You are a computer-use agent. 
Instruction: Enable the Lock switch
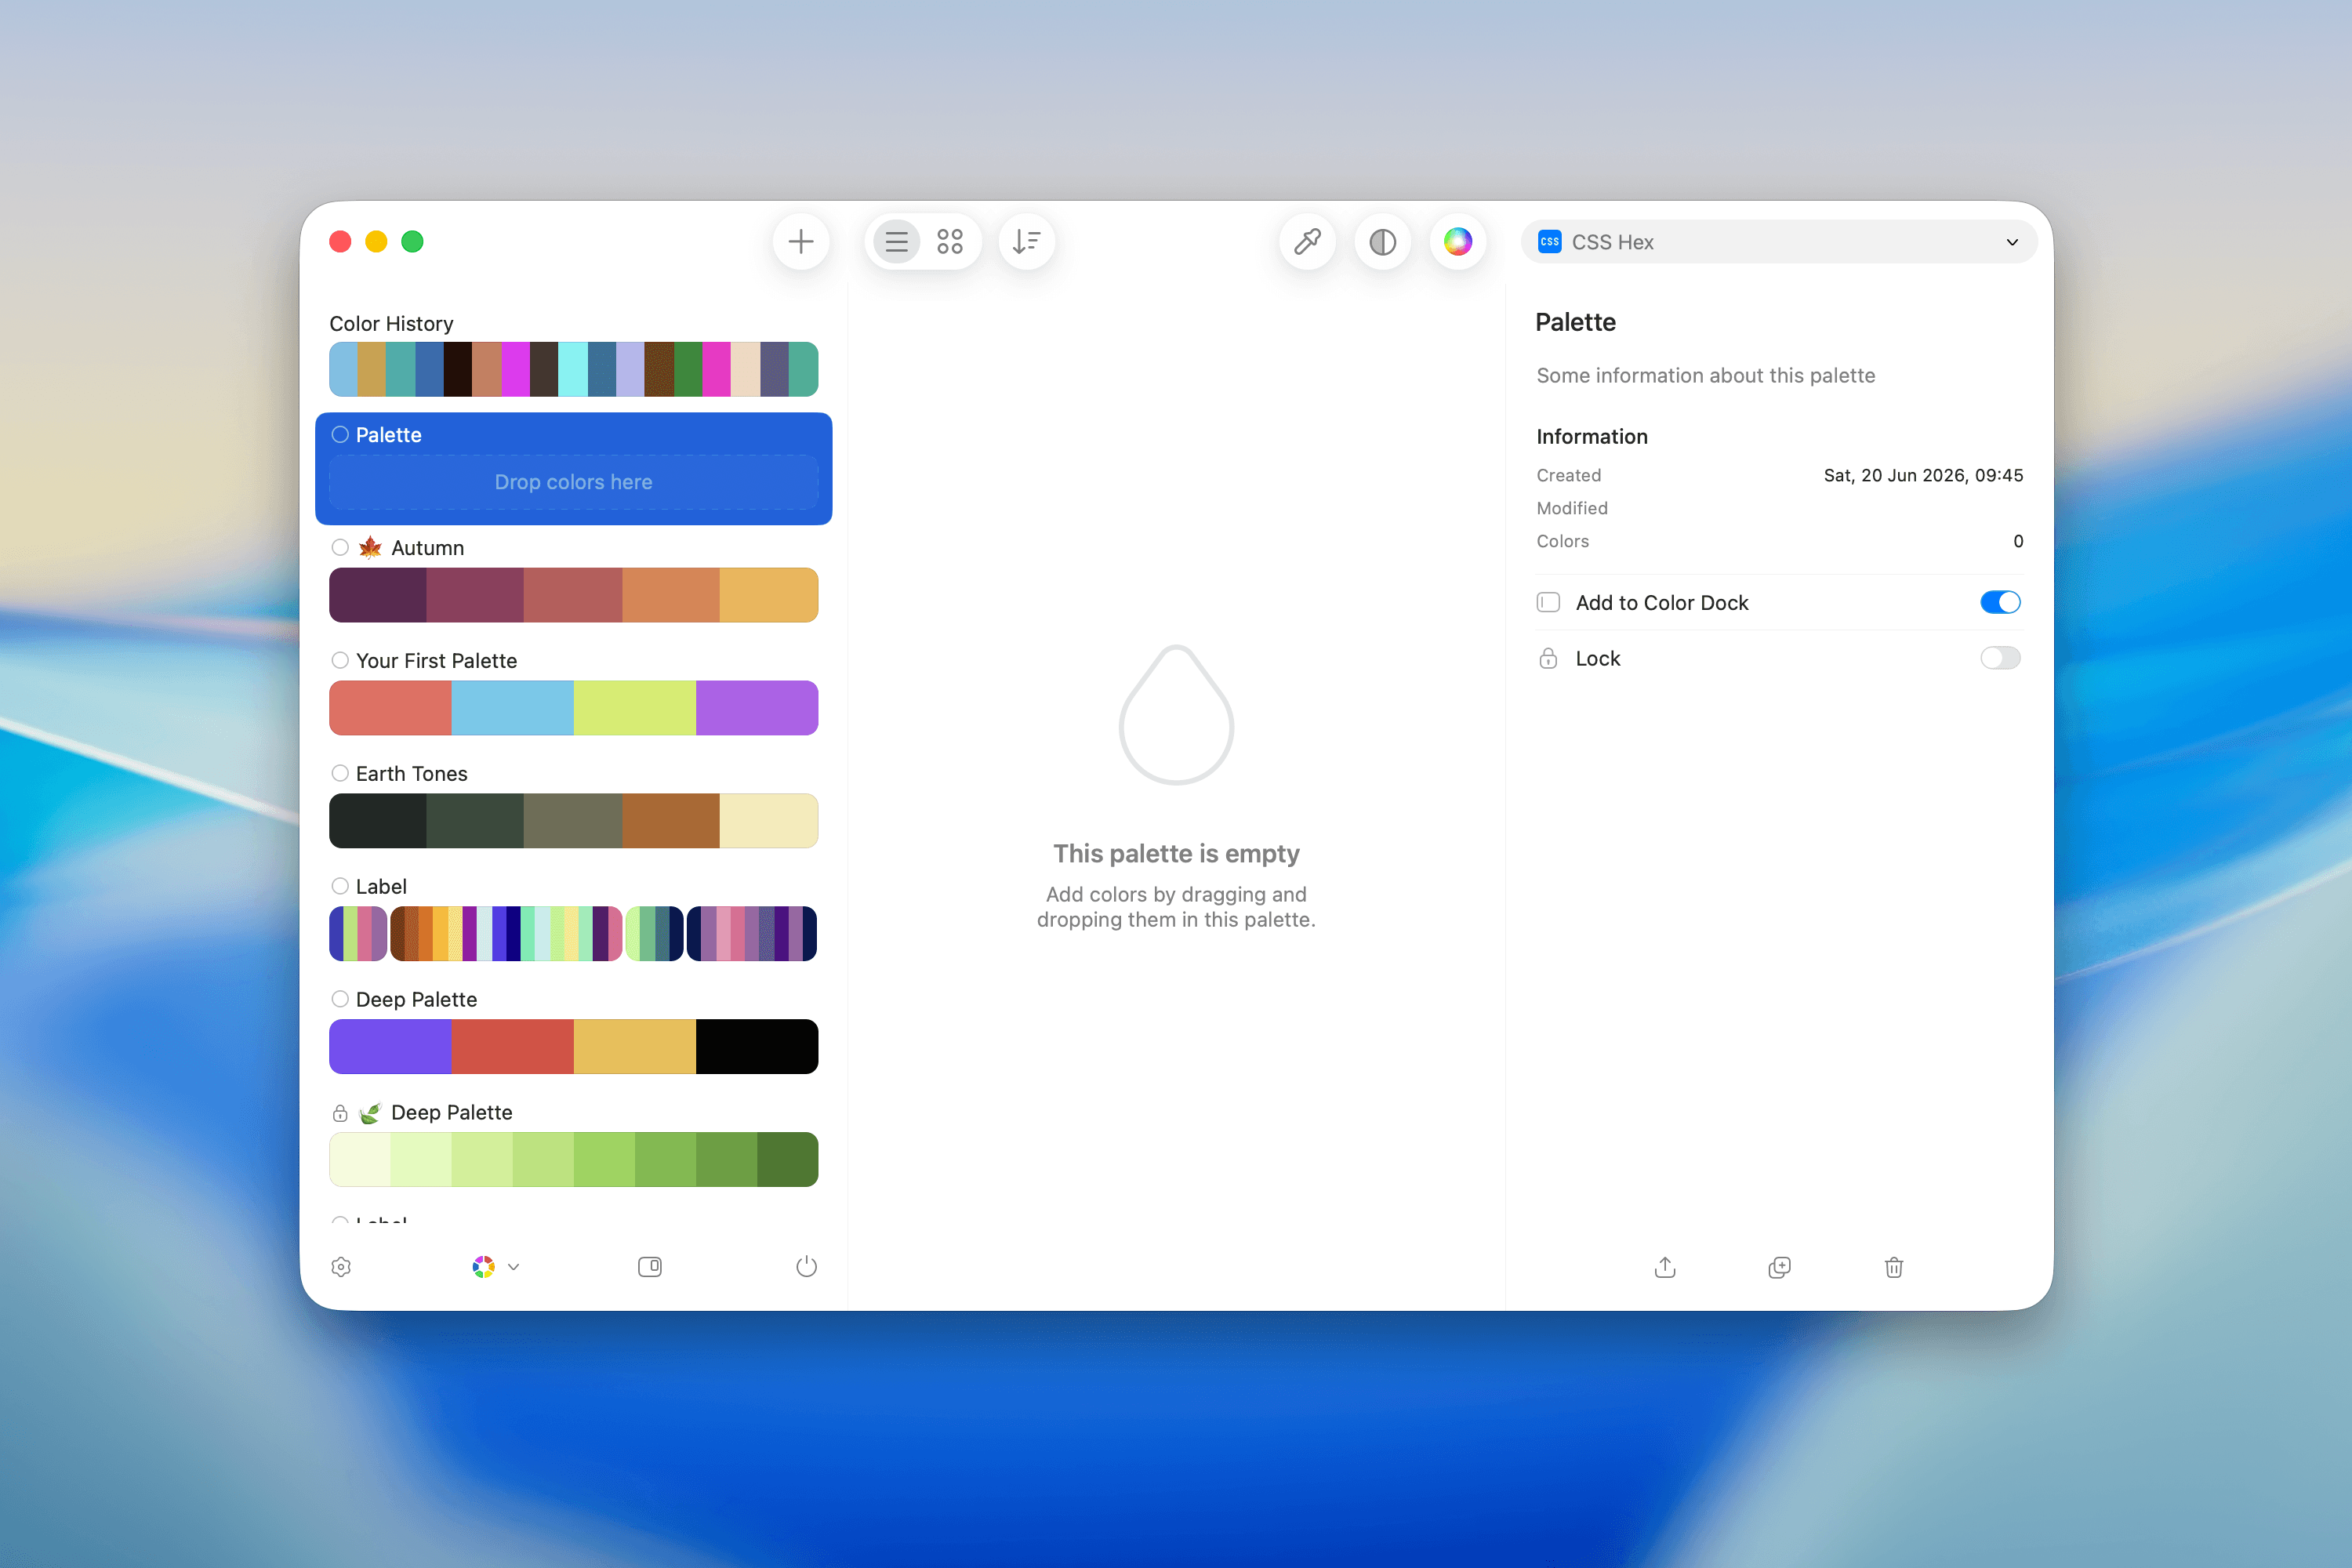2000,658
